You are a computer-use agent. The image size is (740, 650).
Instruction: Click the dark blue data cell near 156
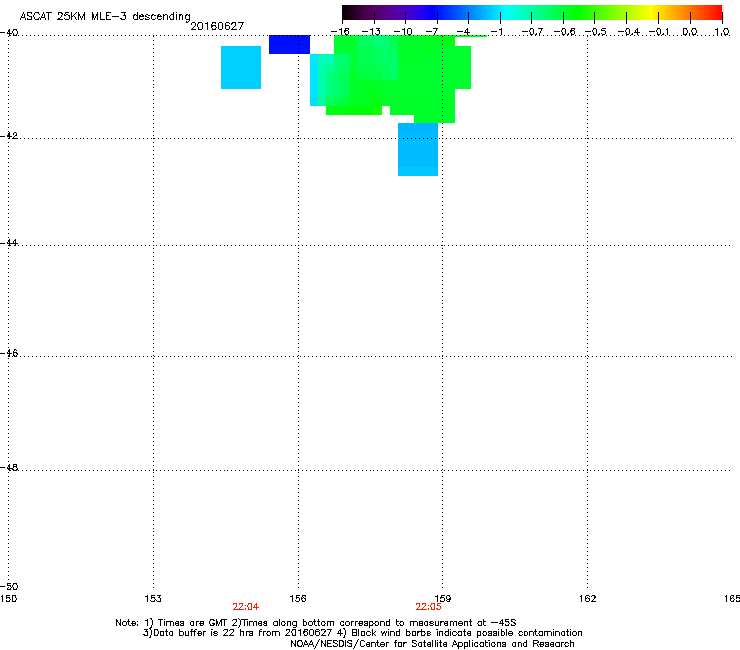click(289, 44)
